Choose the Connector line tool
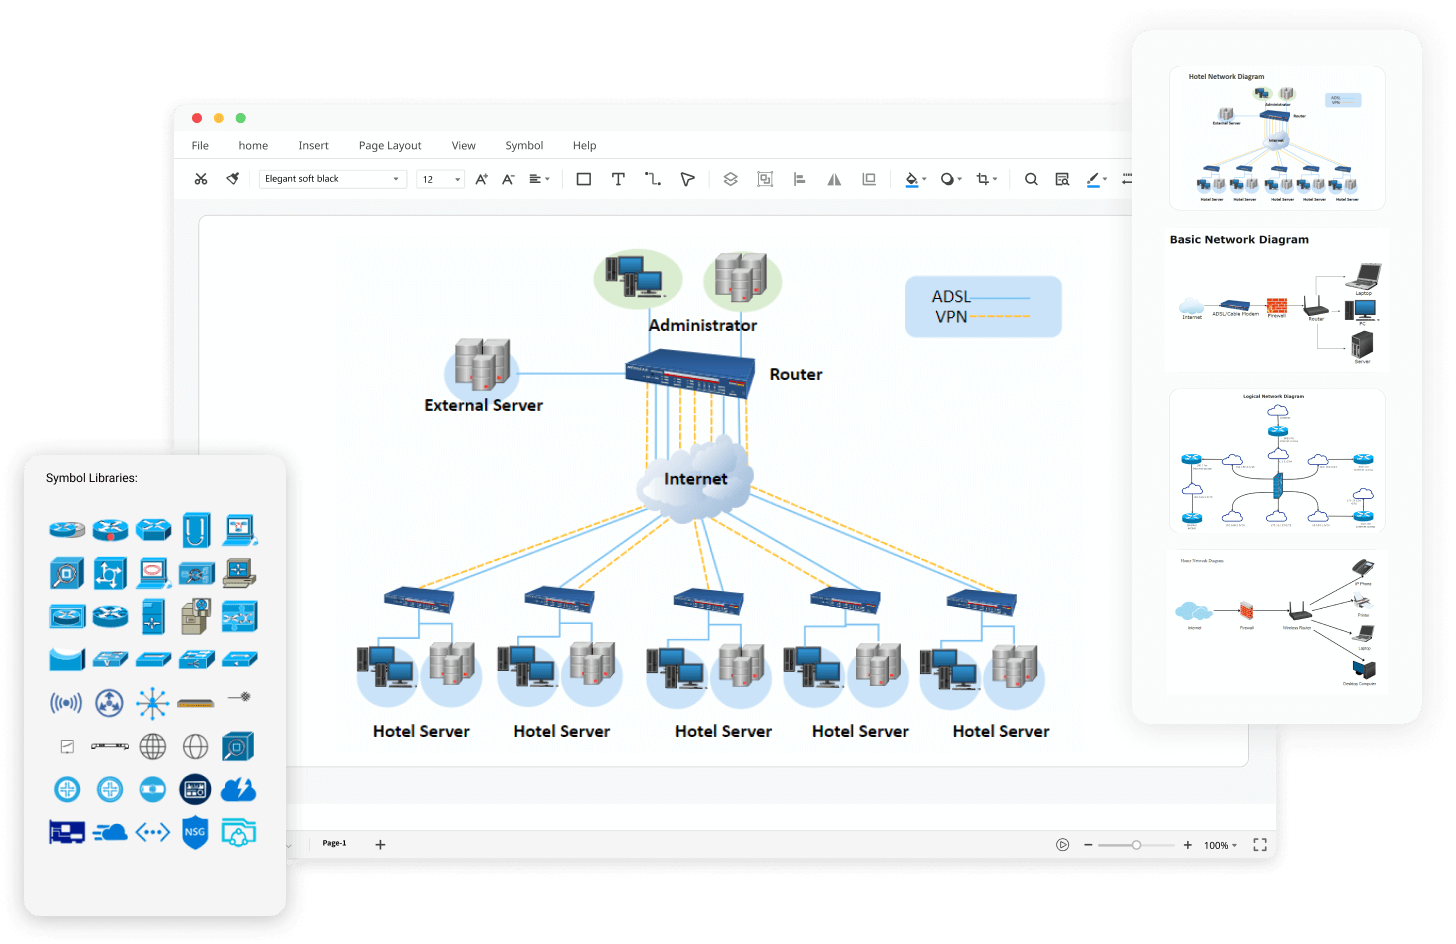This screenshot has width=1456, height=944. point(653,179)
